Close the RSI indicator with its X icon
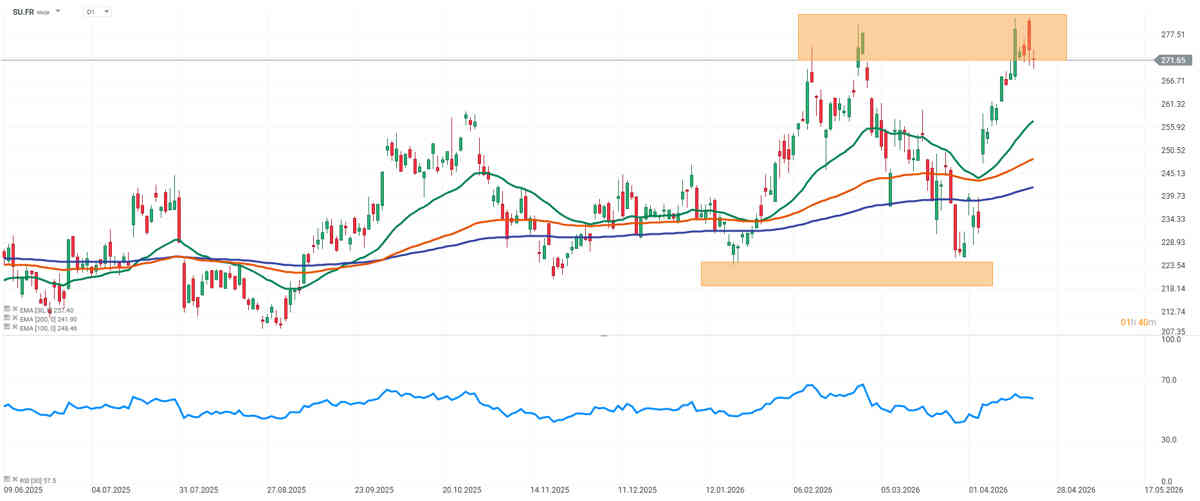1200x501 pixels. tap(14, 481)
